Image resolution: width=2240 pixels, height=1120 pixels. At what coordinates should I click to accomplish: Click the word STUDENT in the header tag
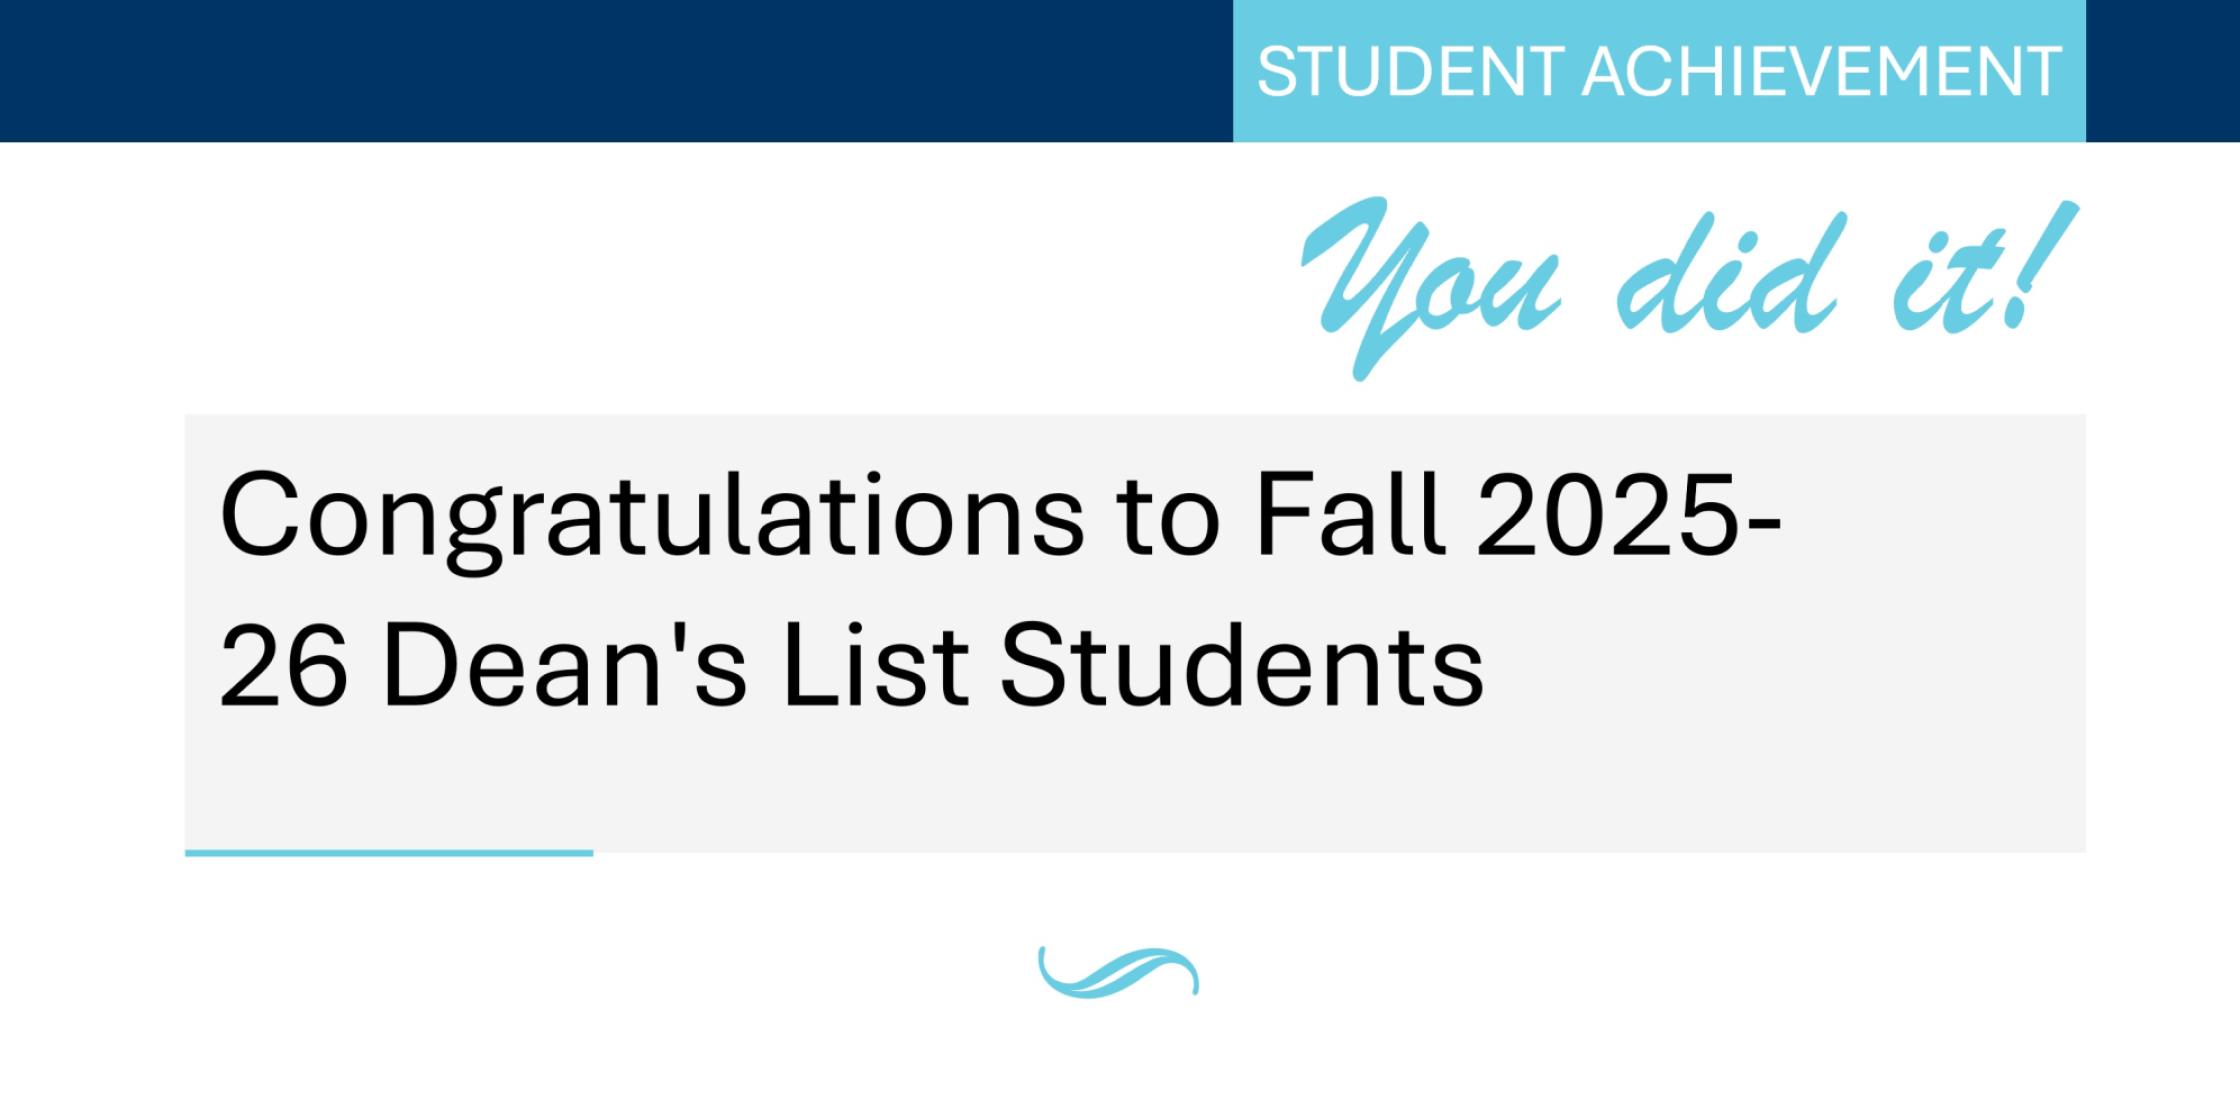(x=1410, y=72)
